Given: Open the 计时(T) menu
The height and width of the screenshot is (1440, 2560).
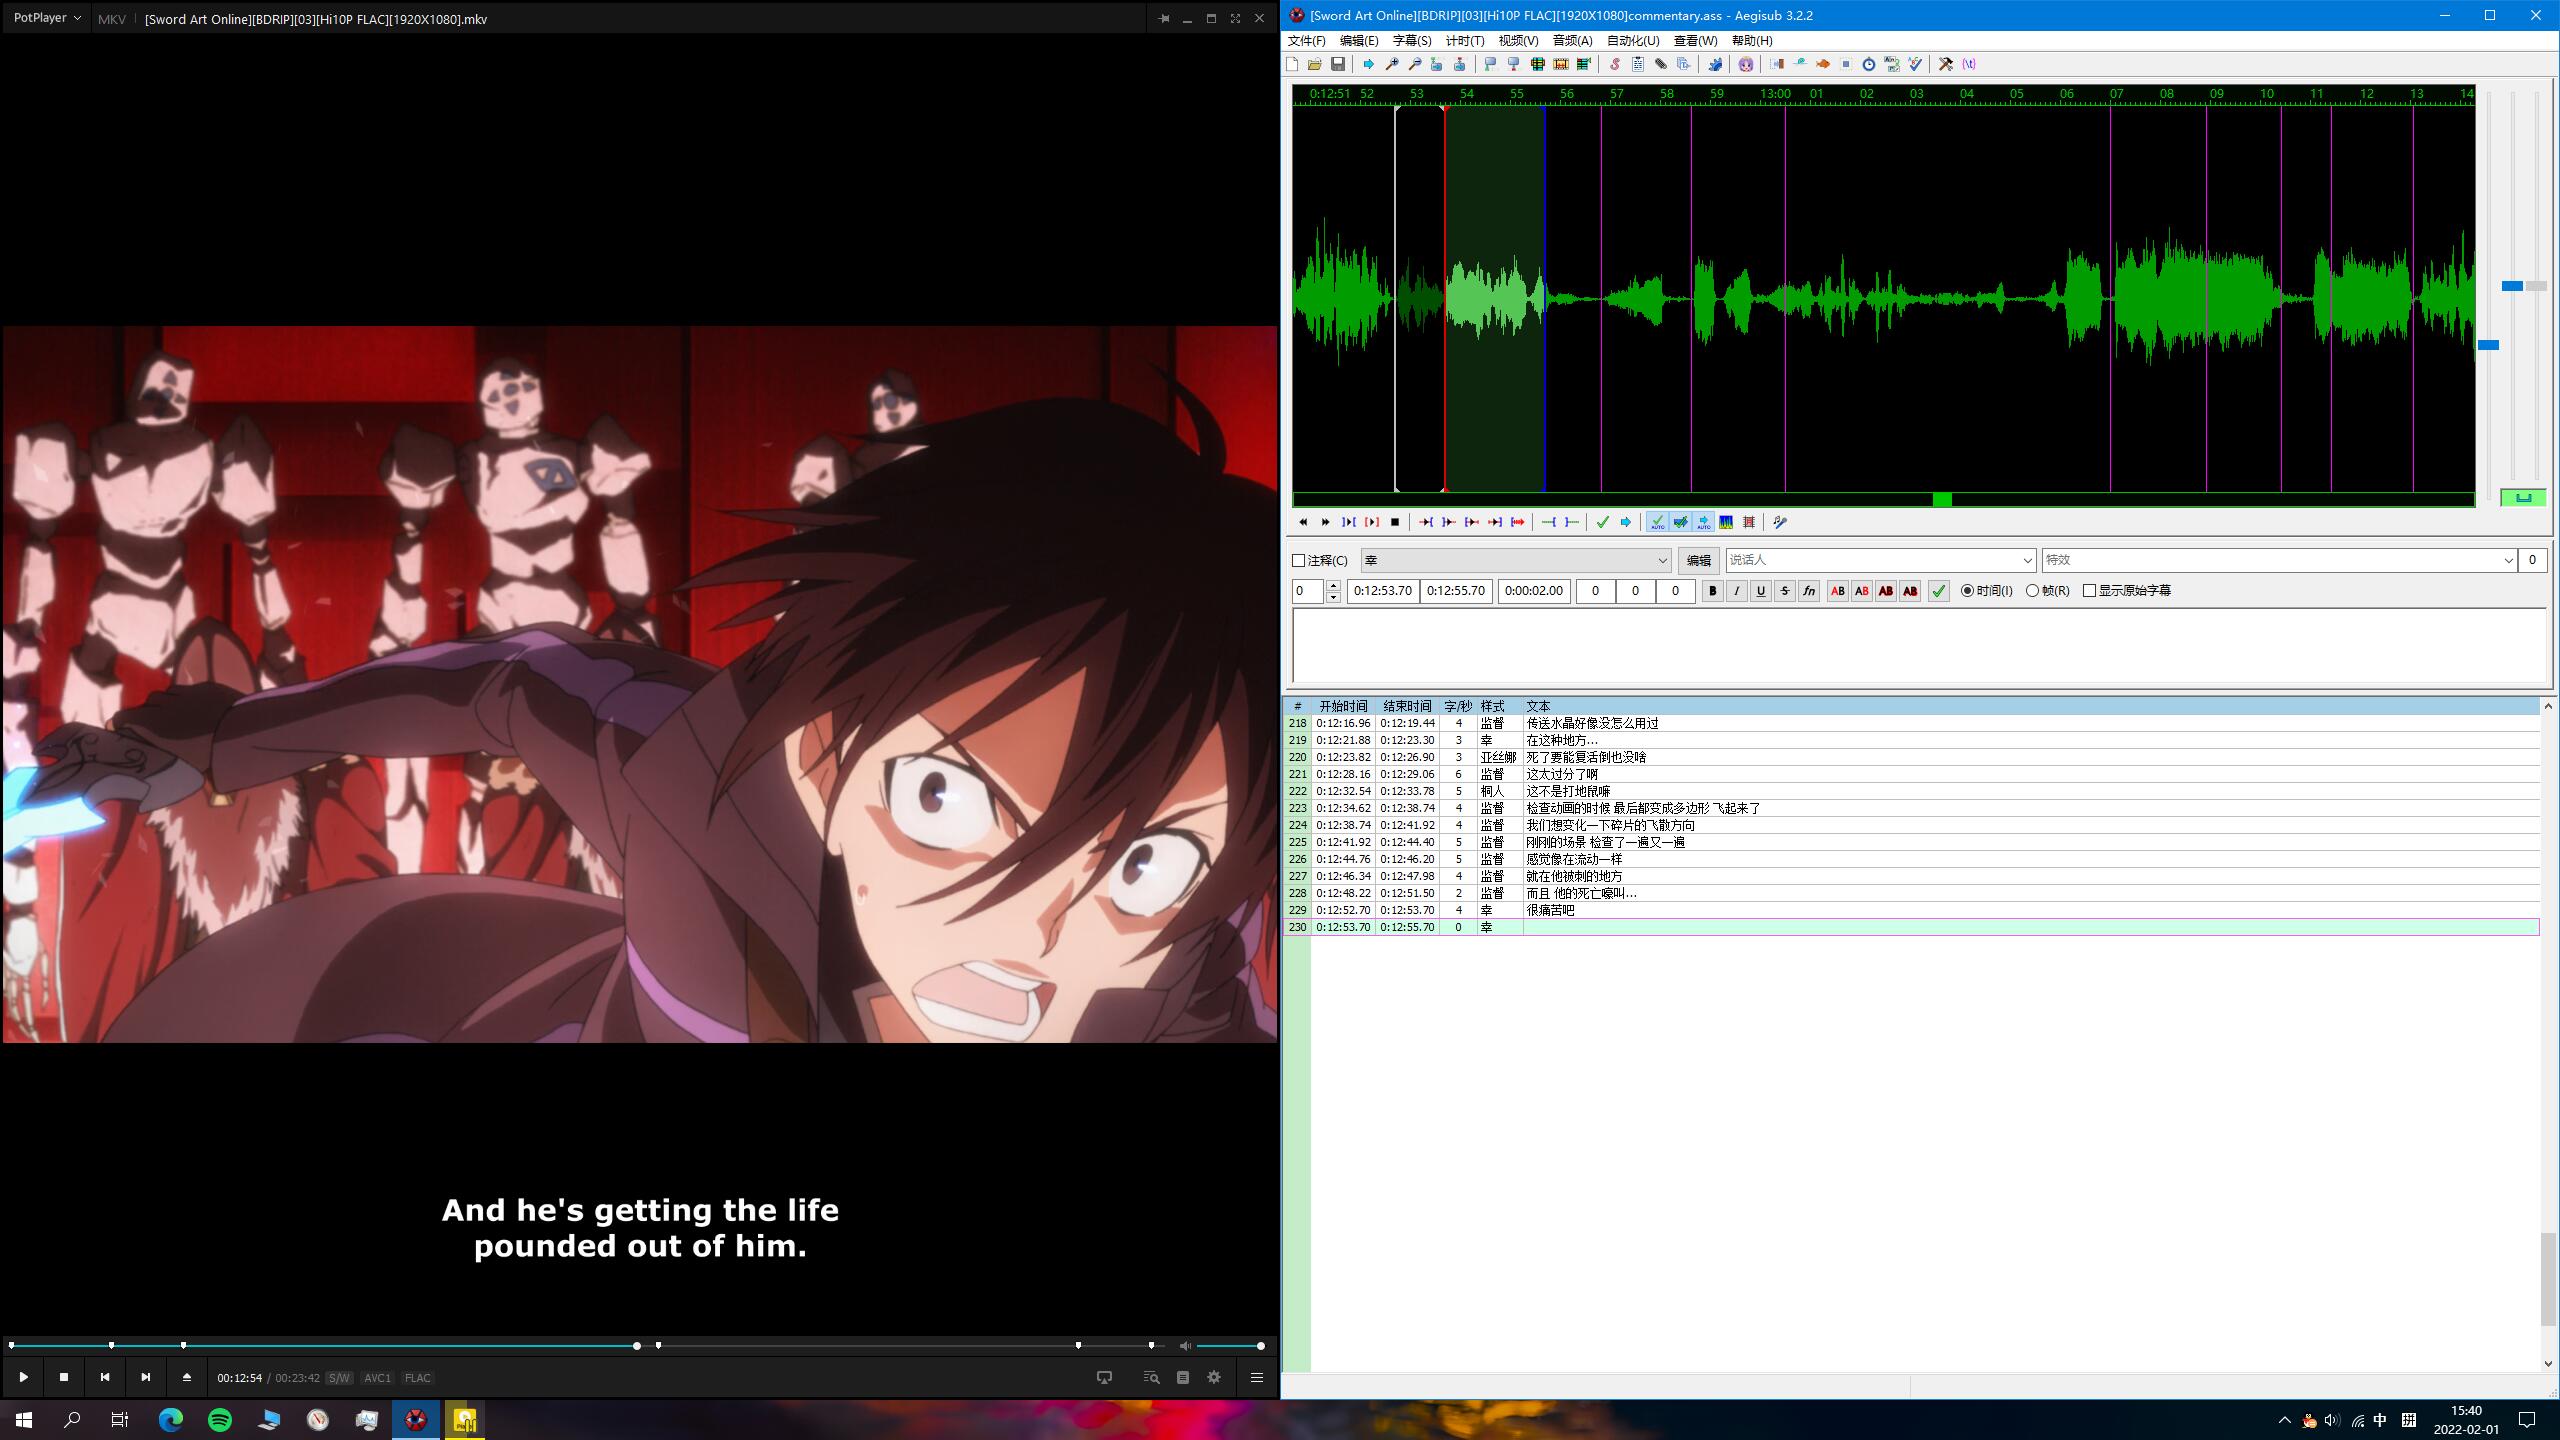Looking at the screenshot, I should point(1465,41).
